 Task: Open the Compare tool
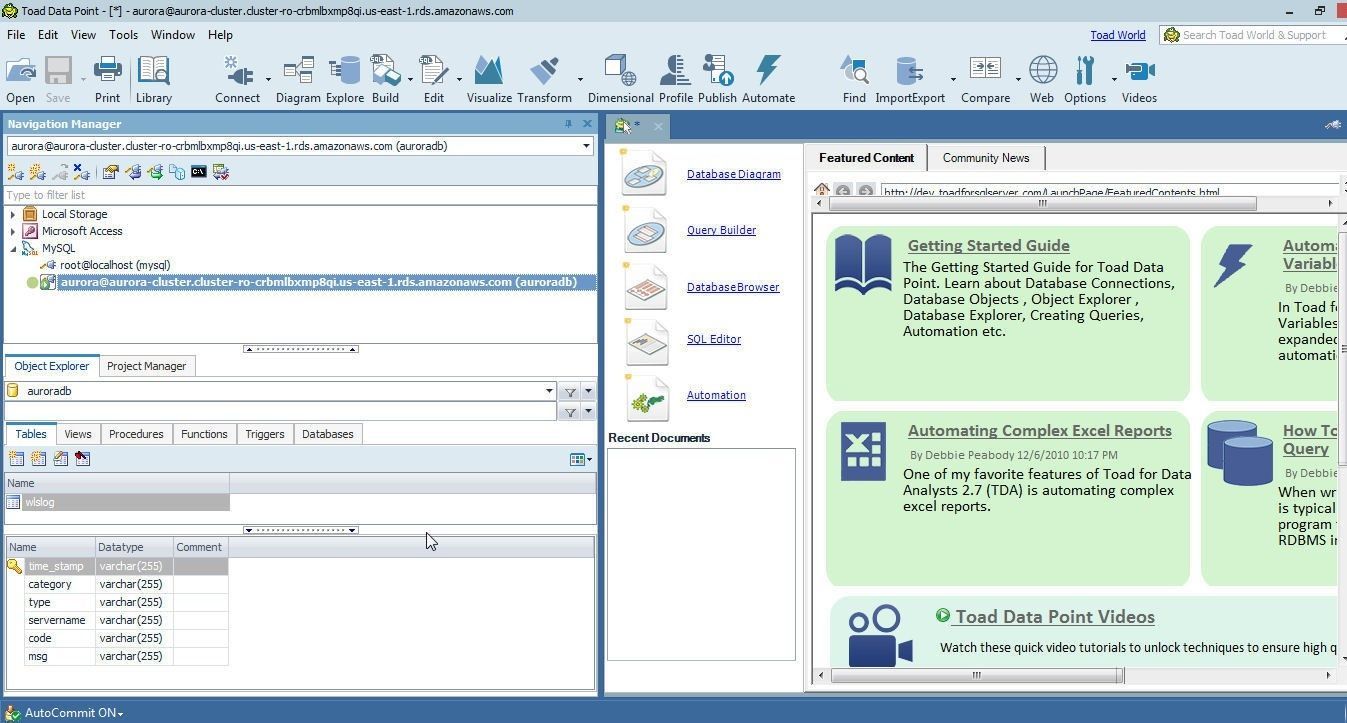[985, 80]
